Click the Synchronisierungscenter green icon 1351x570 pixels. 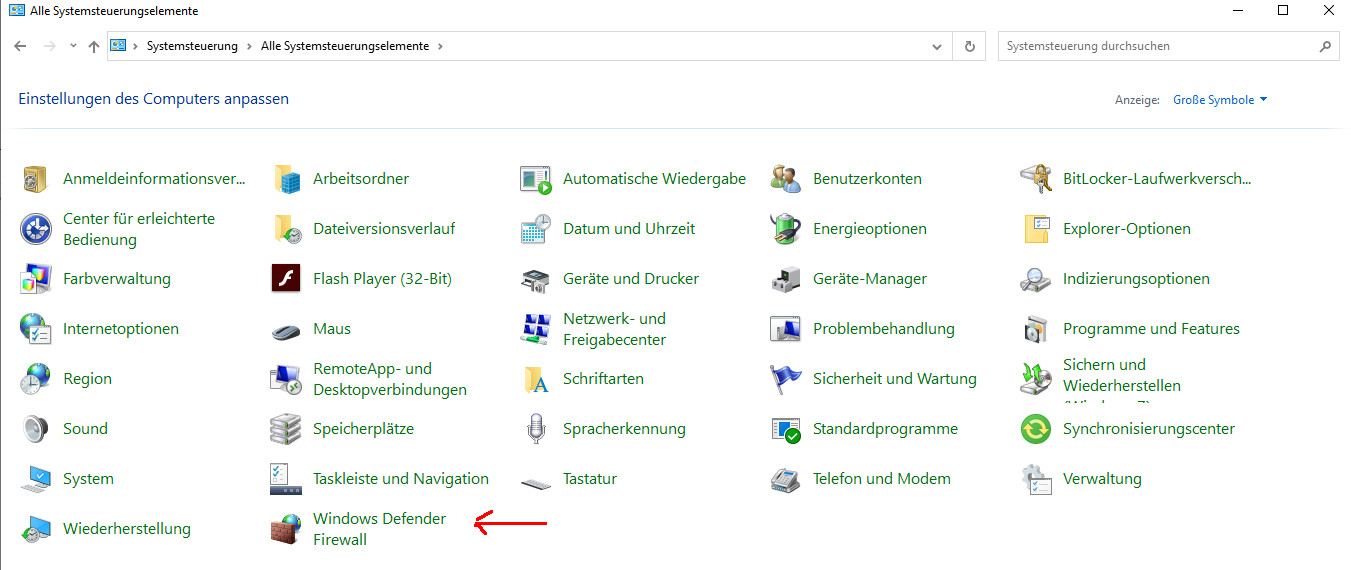(1036, 429)
